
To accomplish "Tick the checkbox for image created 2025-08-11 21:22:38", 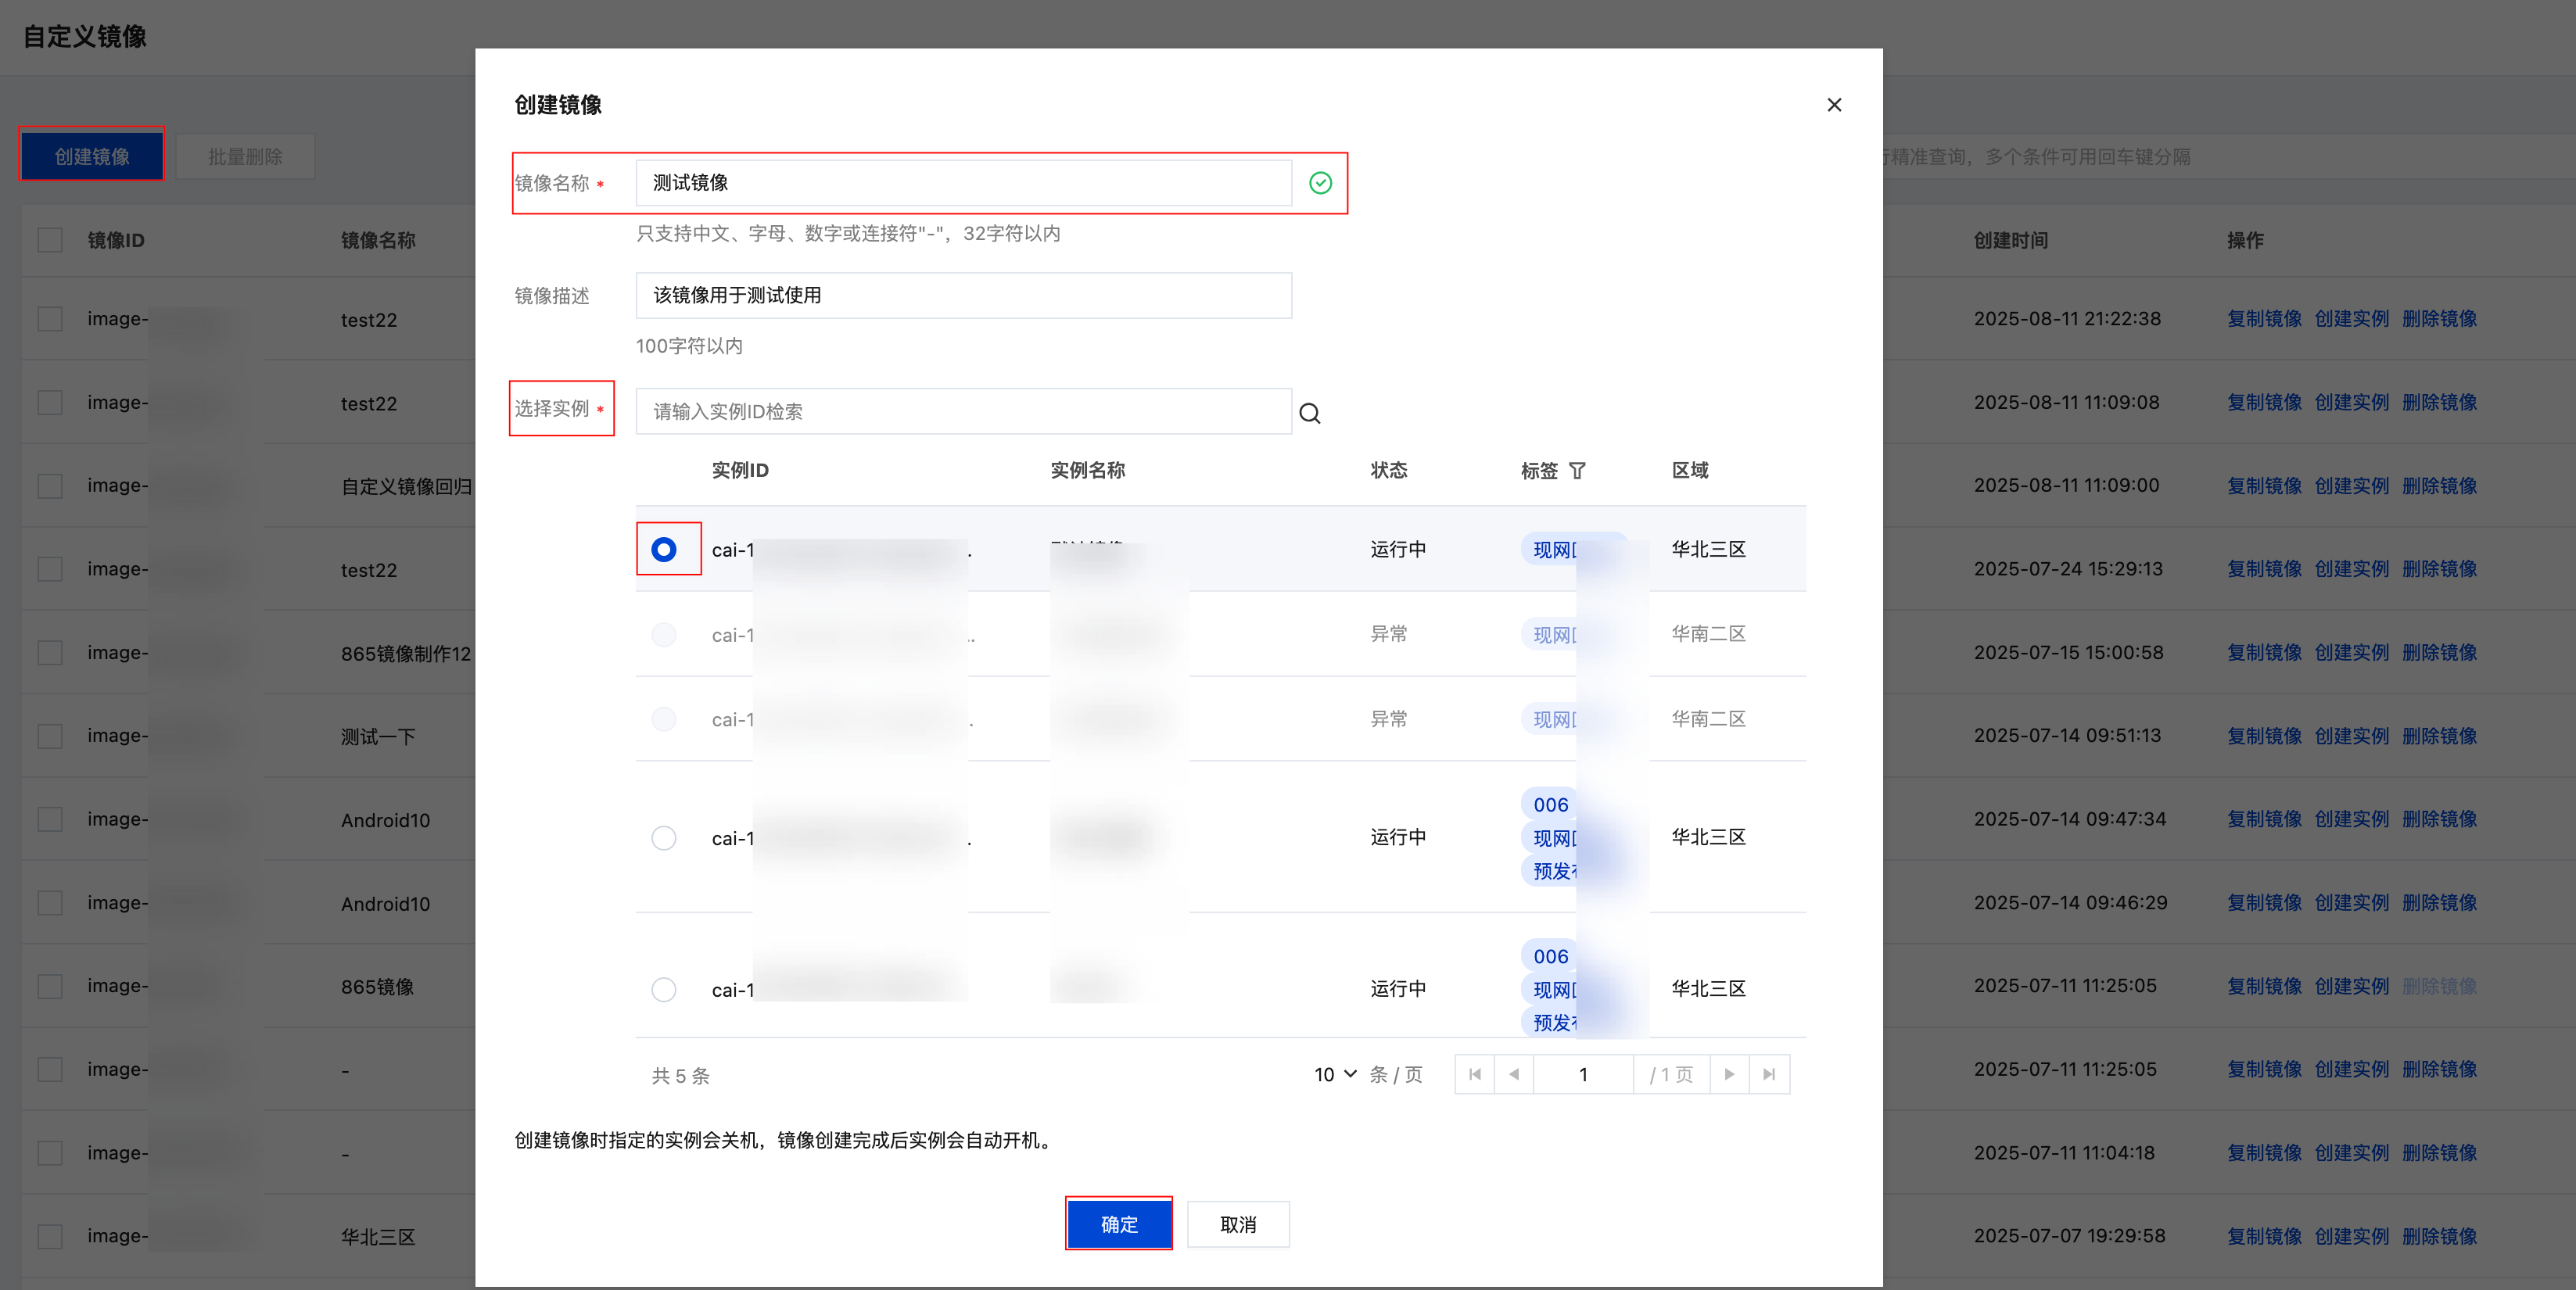I will (x=50, y=319).
